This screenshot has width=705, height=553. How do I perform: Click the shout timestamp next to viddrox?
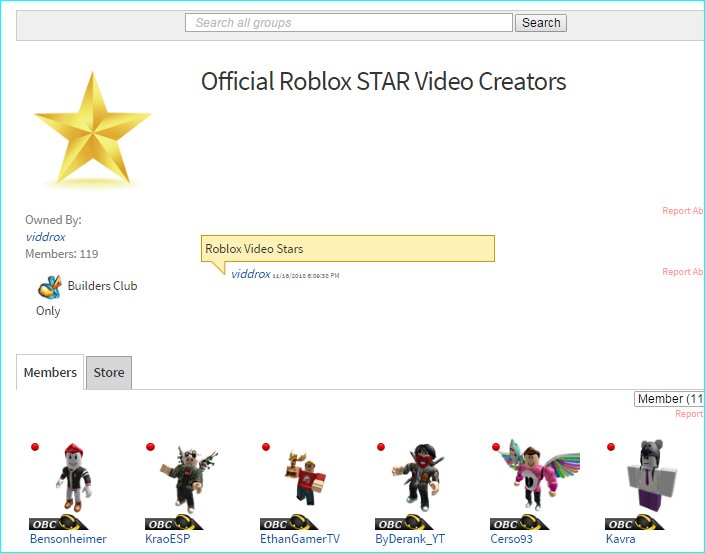point(306,276)
